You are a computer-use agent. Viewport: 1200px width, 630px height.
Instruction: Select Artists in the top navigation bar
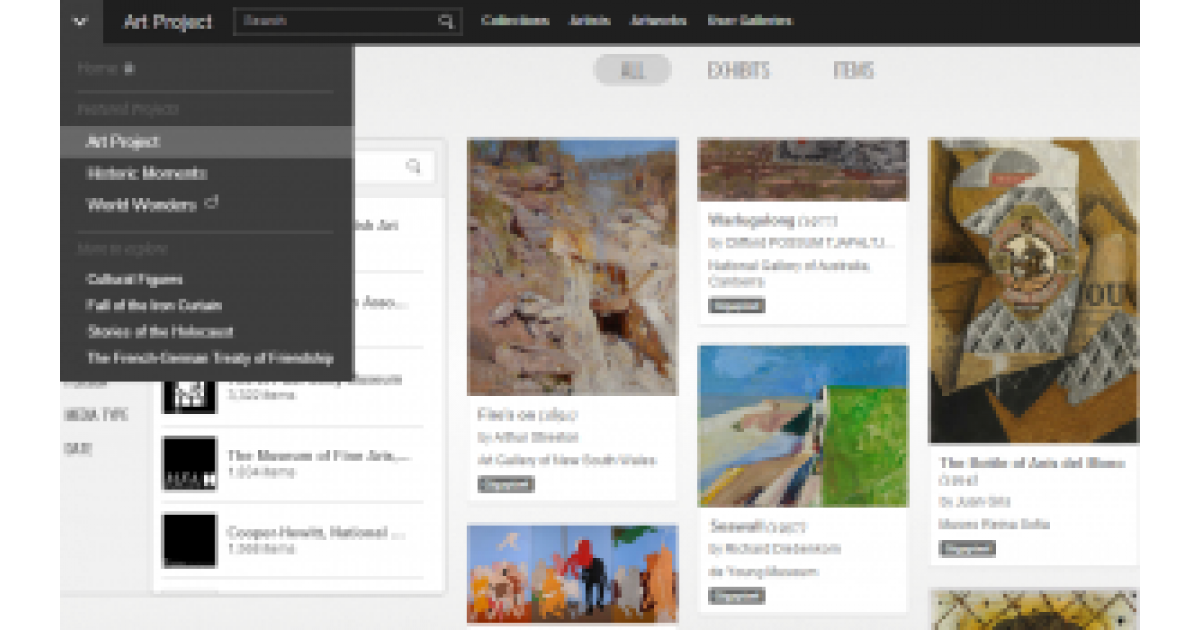[590, 20]
